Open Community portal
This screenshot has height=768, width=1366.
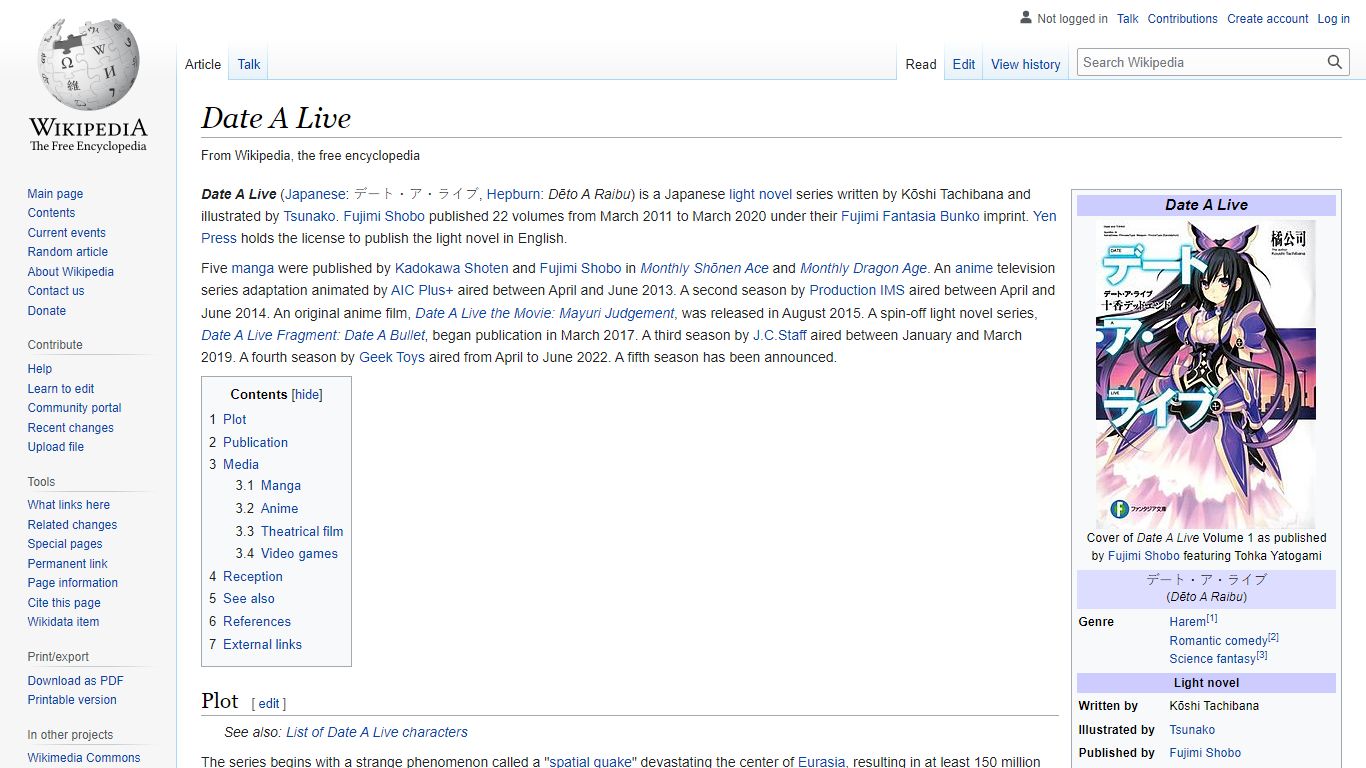[74, 408]
